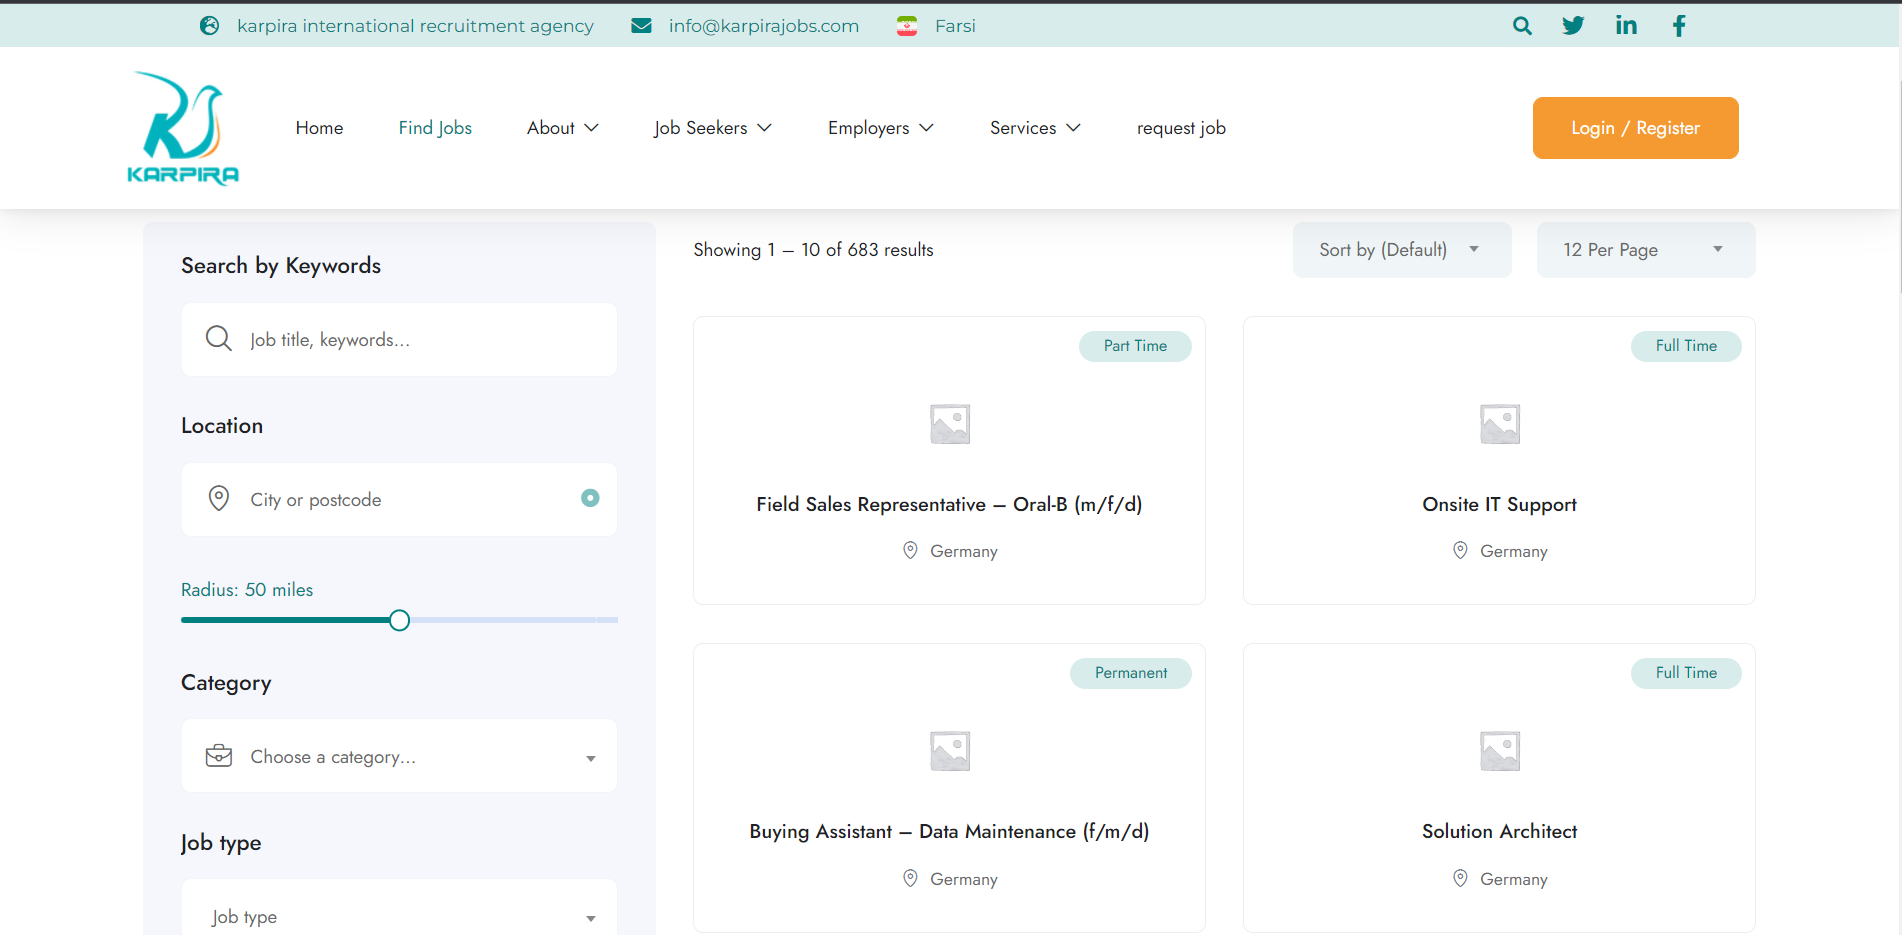Click the envelope email icon
The image size is (1902, 935).
(x=641, y=26)
